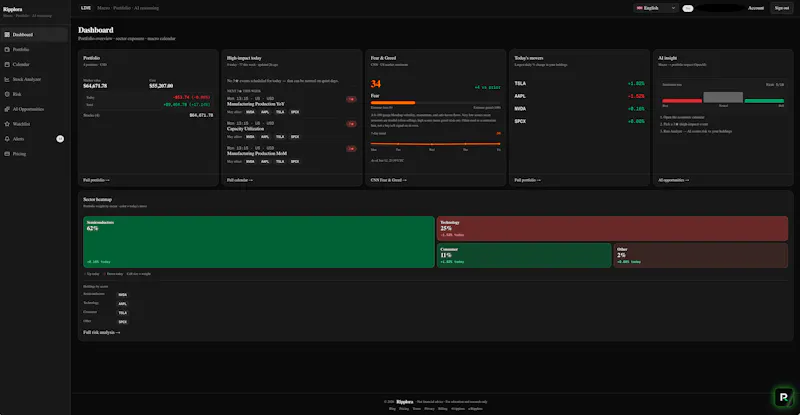Click the star impact badge on Capacity Utilization

(x=351, y=124)
